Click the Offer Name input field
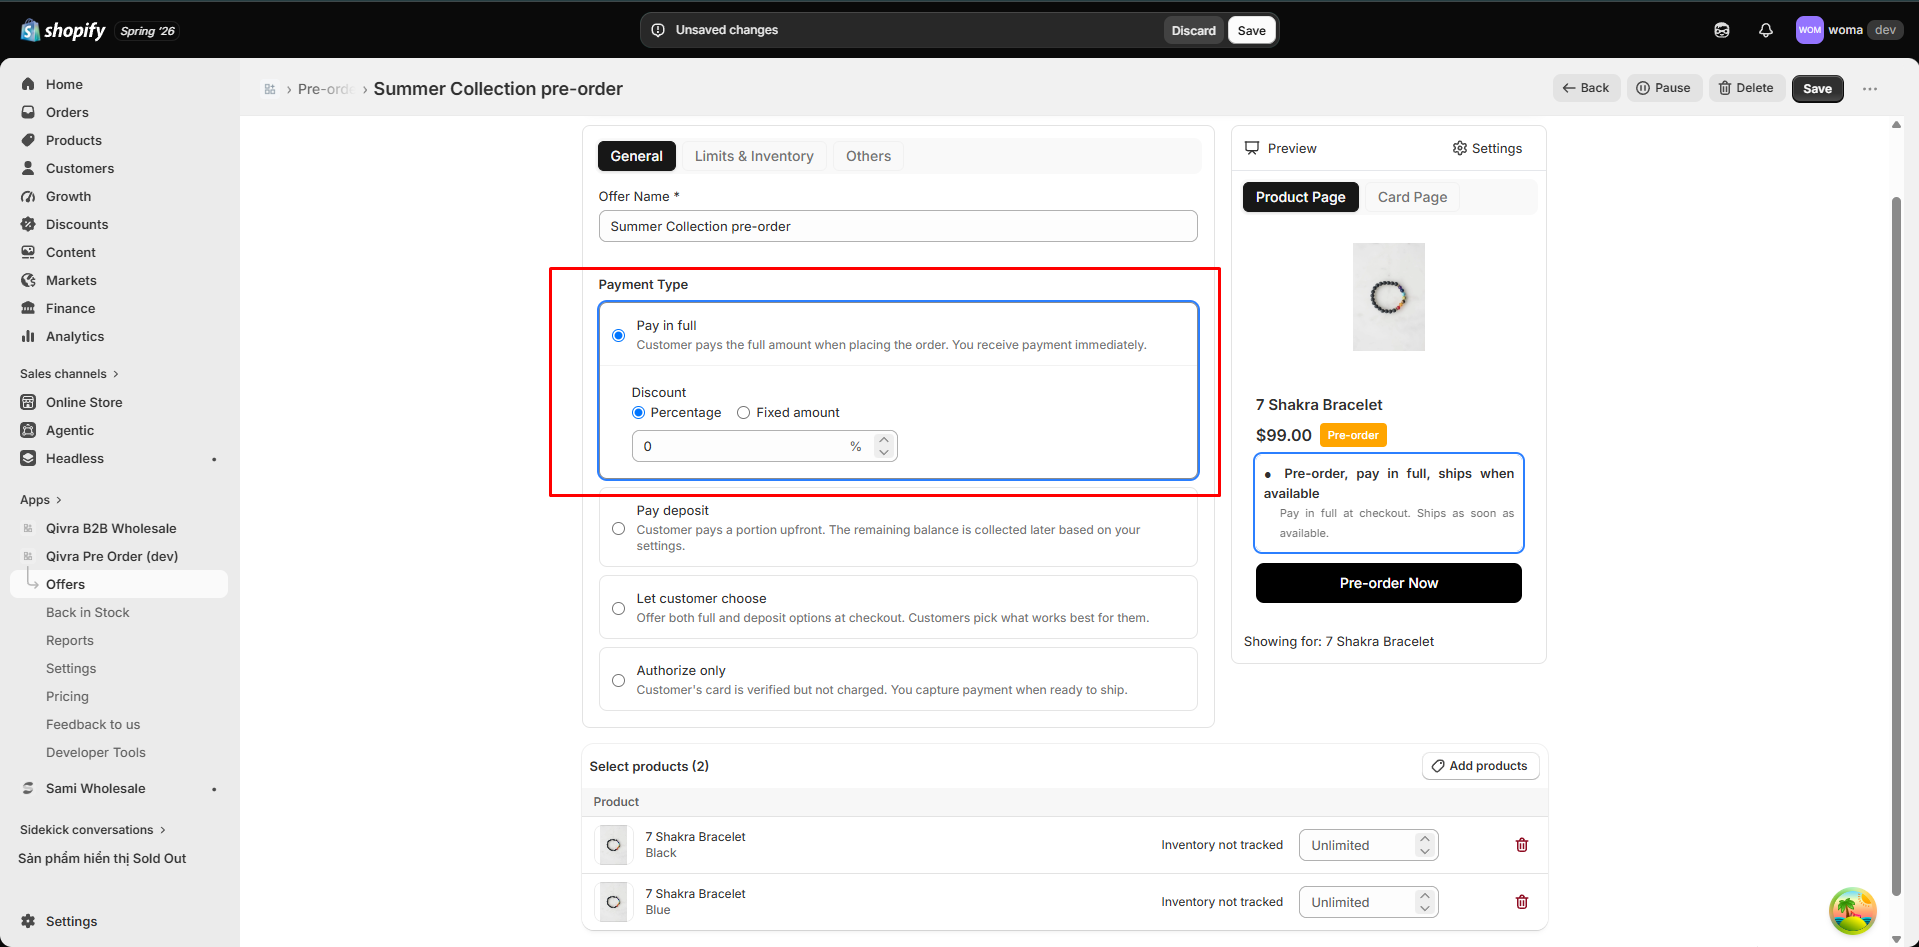 [x=898, y=226]
